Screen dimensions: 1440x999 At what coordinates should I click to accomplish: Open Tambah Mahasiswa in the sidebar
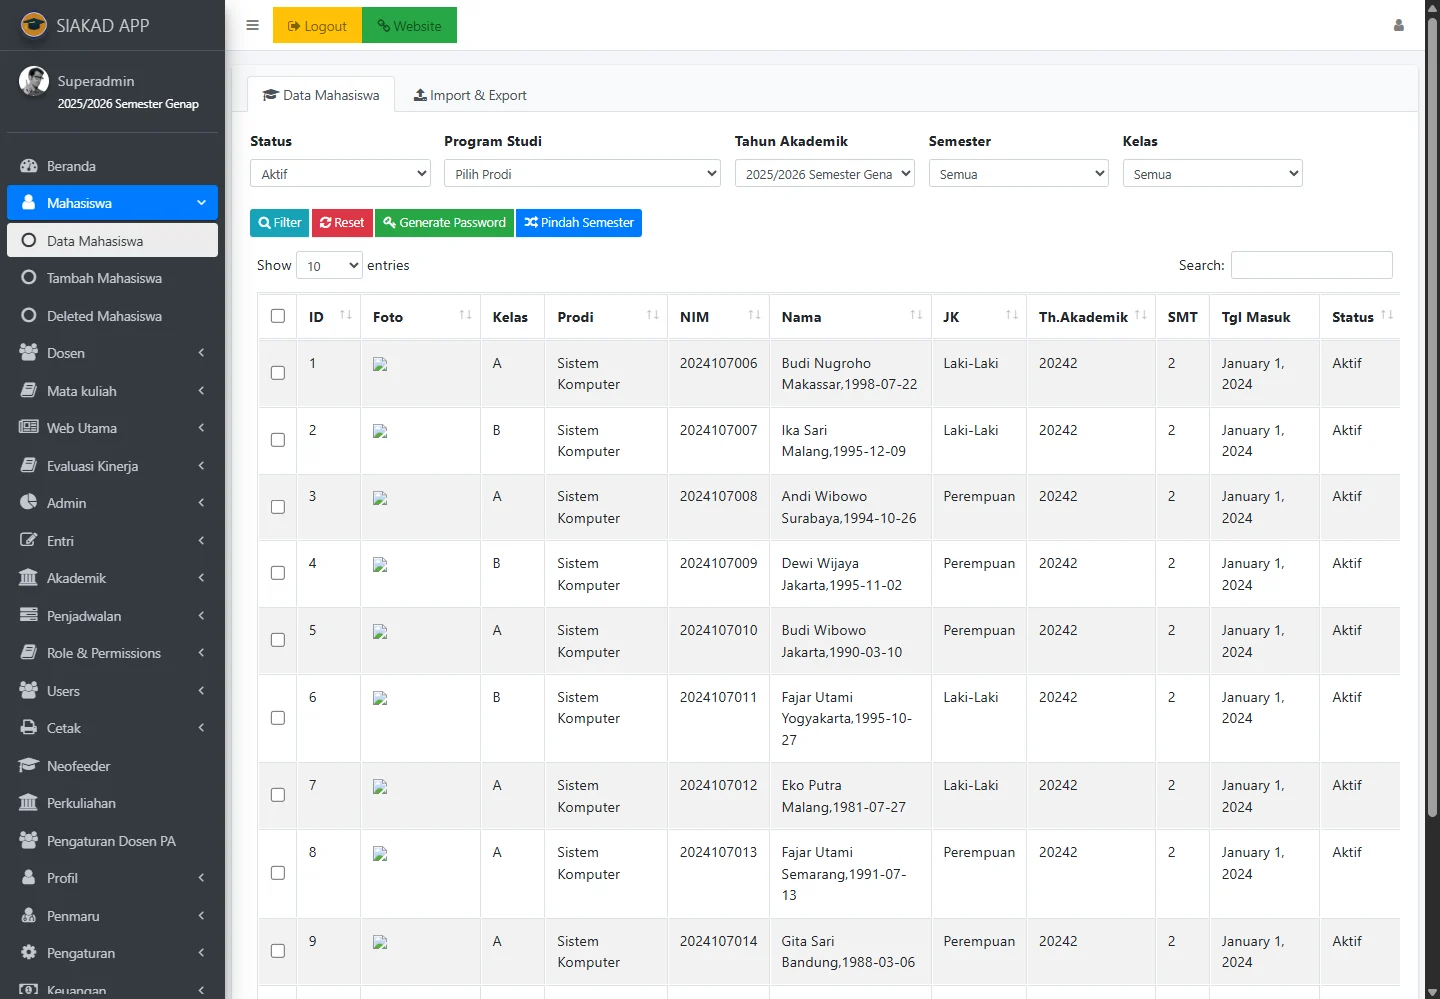(x=104, y=278)
